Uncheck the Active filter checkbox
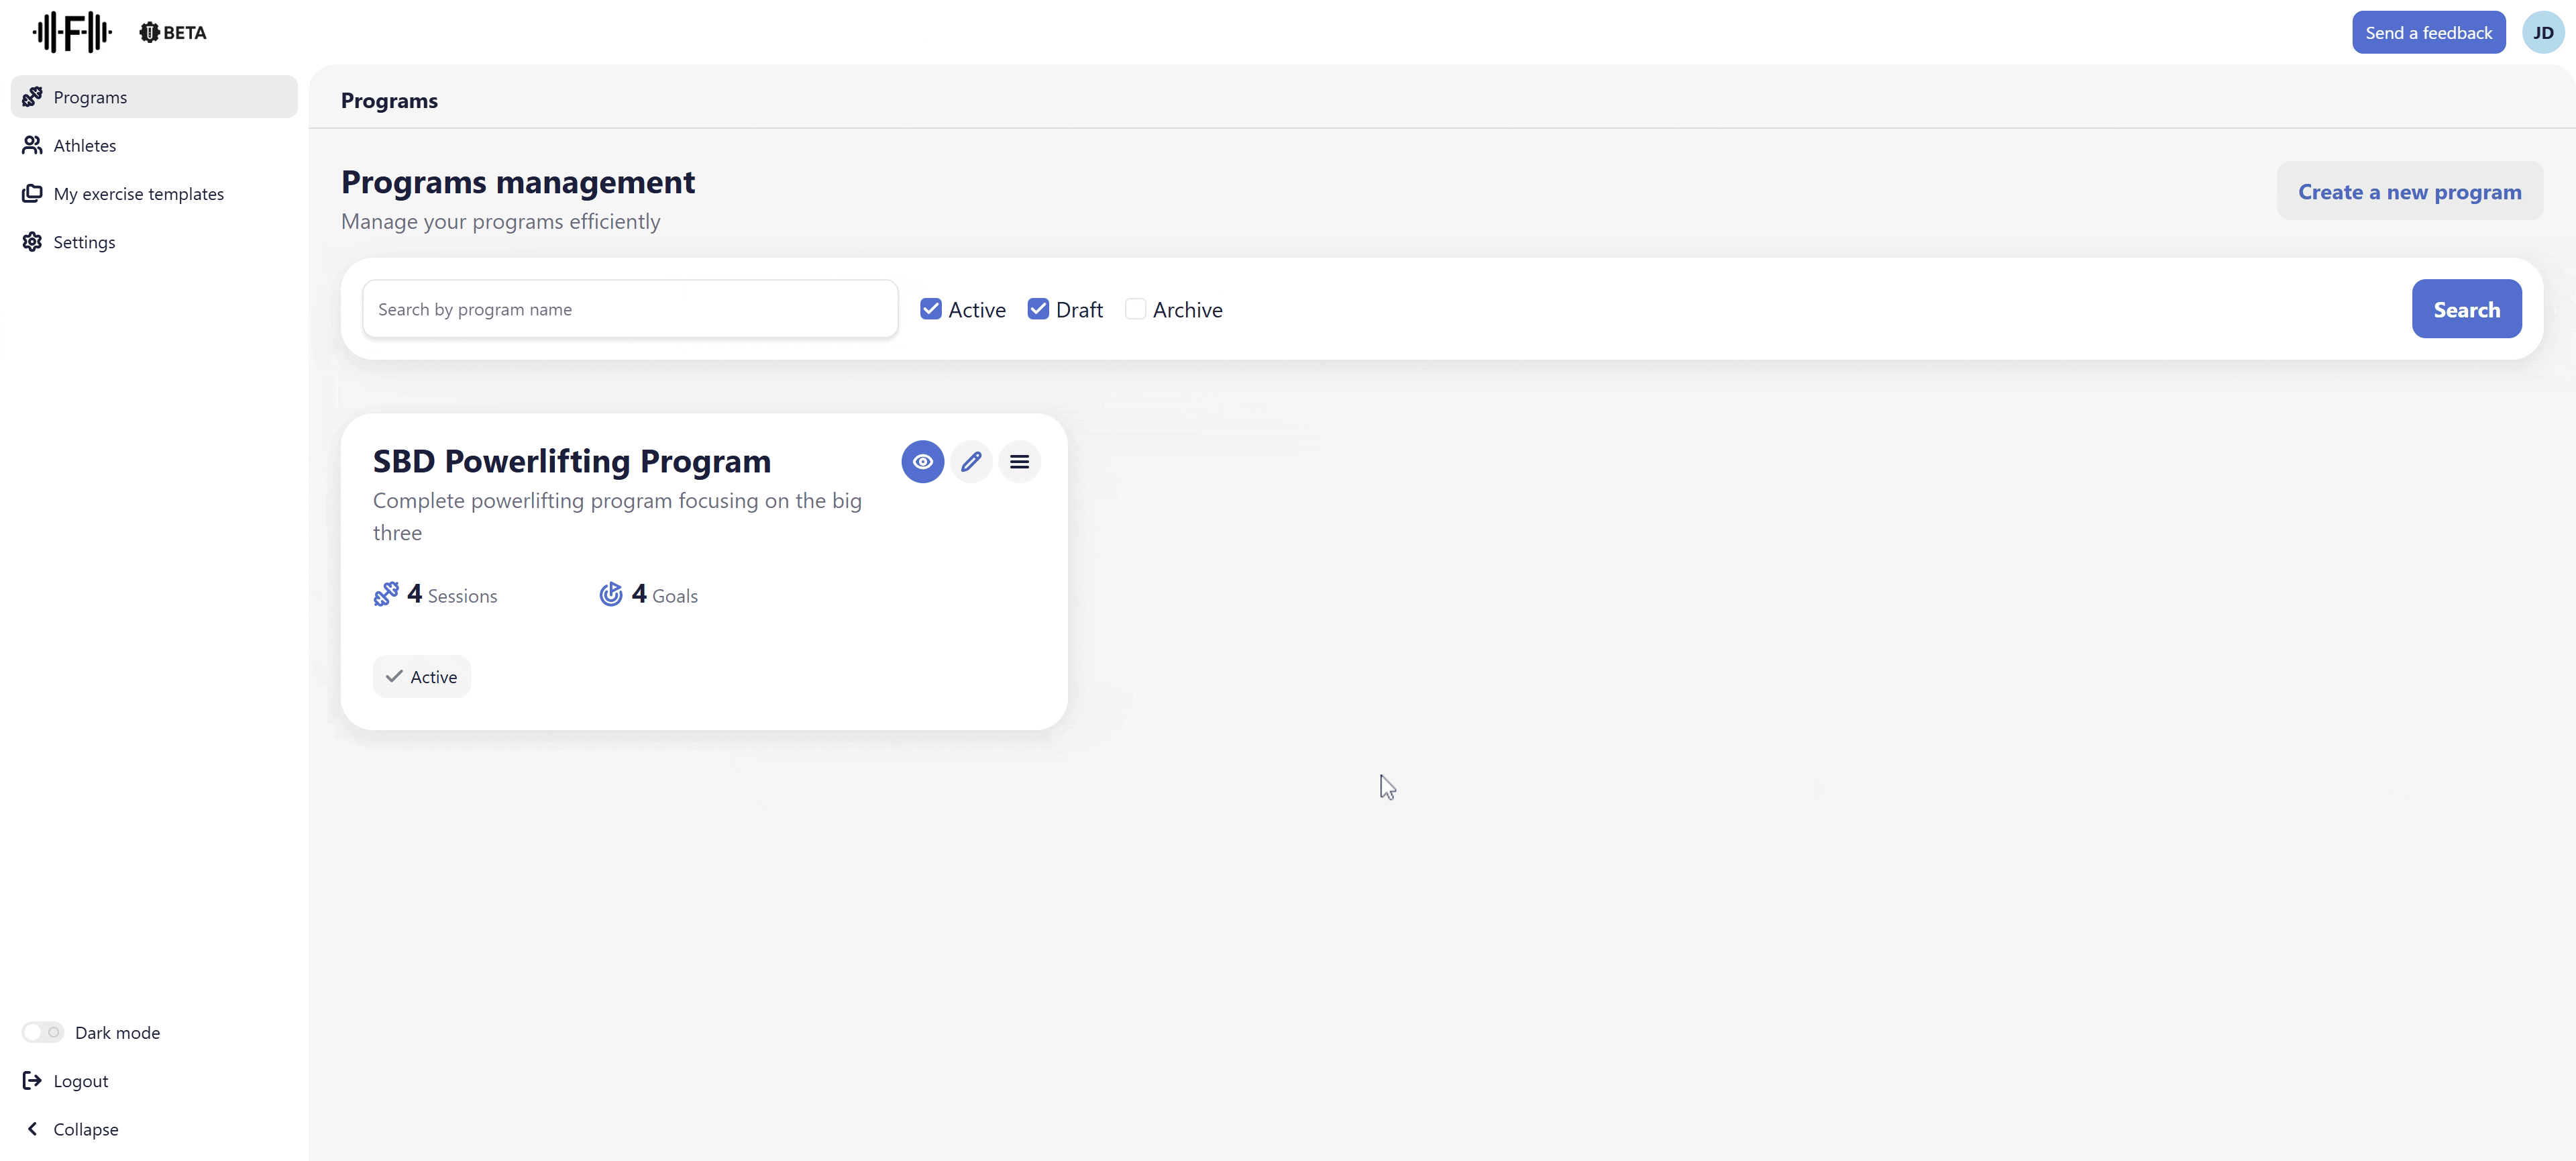This screenshot has width=2576, height=1161. [x=930, y=309]
